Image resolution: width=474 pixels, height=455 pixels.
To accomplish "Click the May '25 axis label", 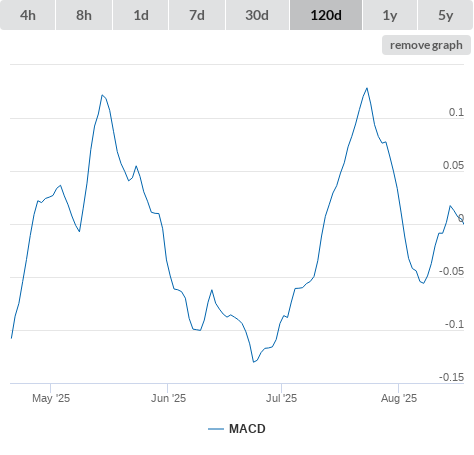I will (51, 398).
